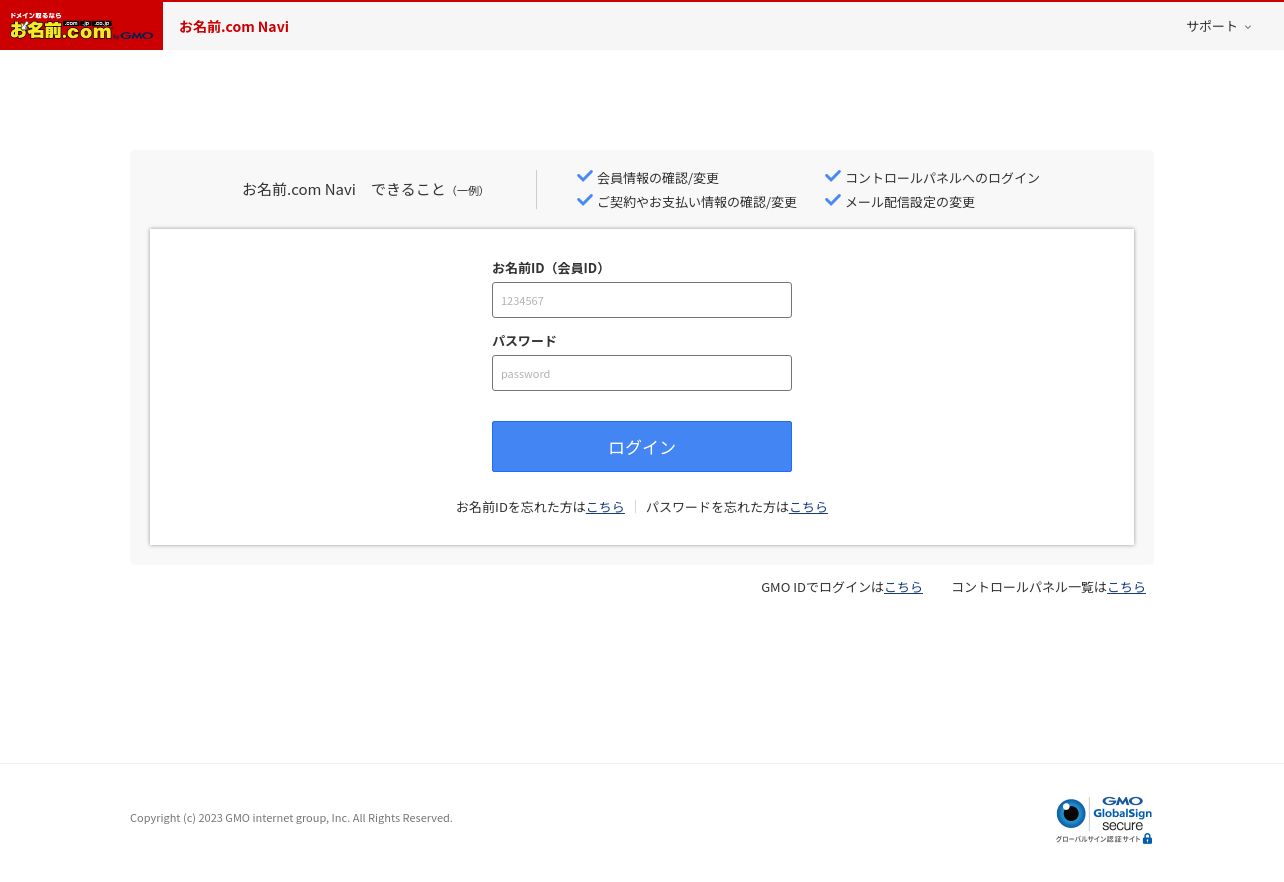This screenshot has height=882, width=1284.
Task: Open the forgot パスワード こちら link
Action: coord(808,507)
